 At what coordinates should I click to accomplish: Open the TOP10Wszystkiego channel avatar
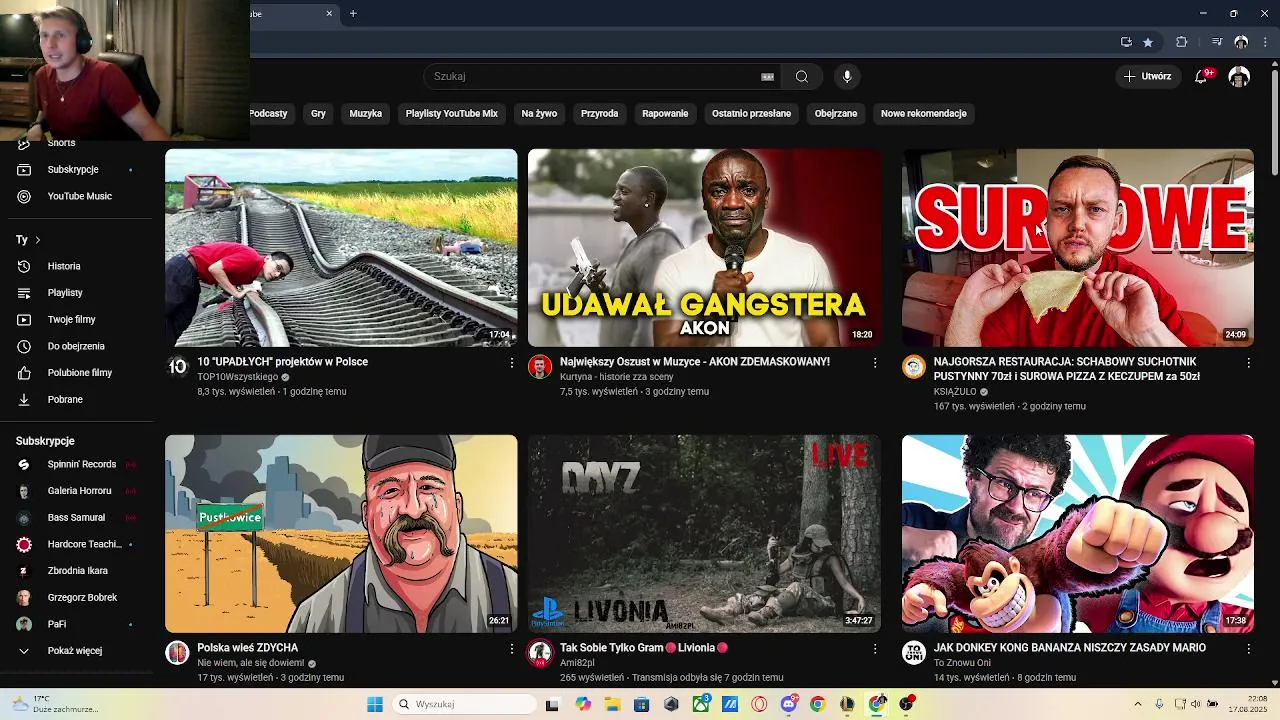(x=177, y=366)
